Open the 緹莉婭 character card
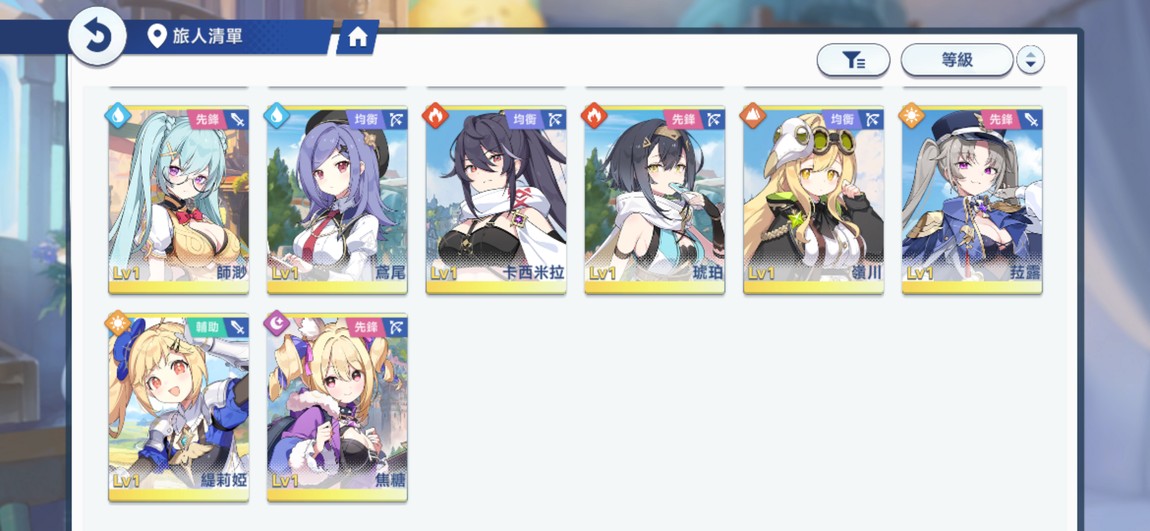1150x531 pixels. (x=179, y=408)
